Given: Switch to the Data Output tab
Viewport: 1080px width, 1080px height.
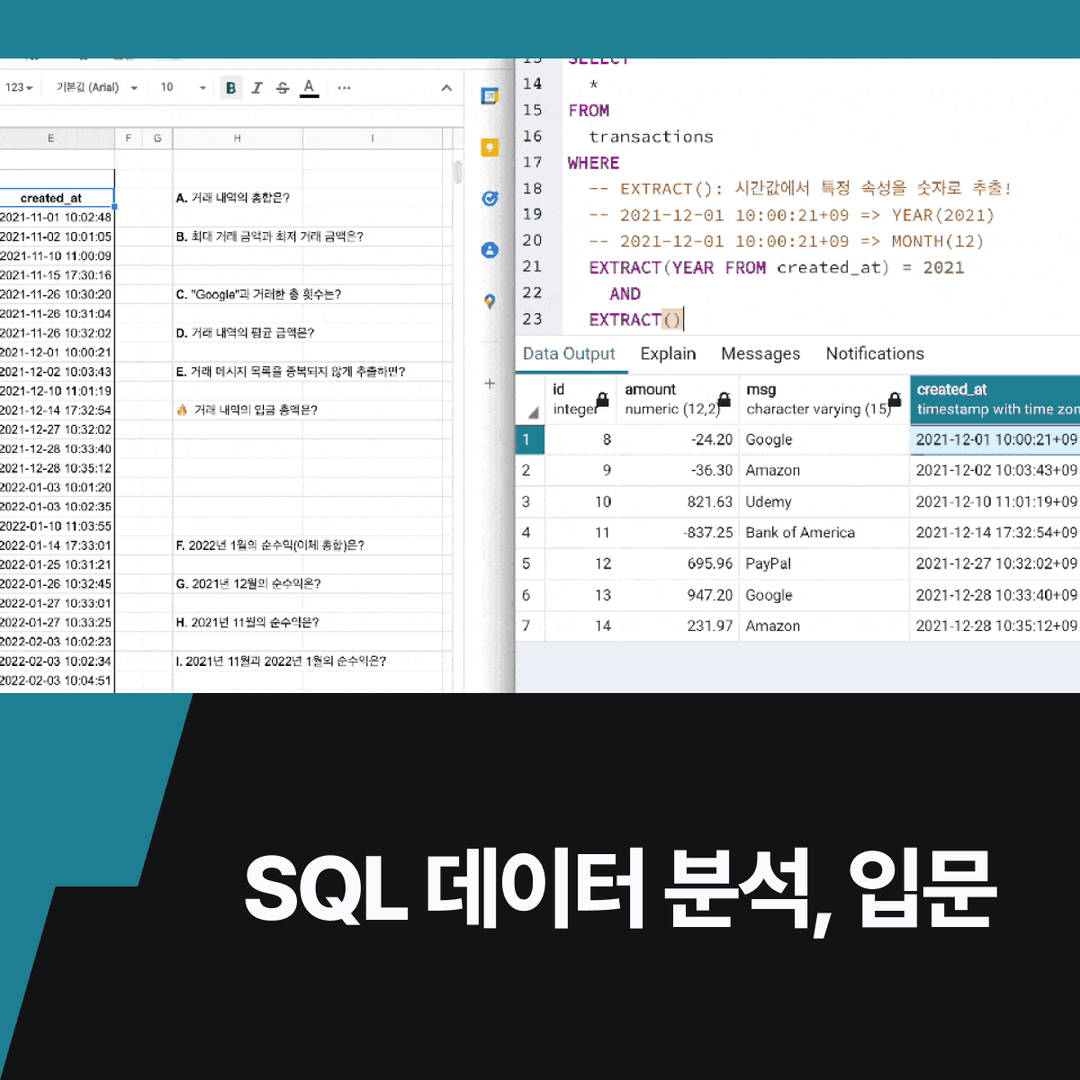Looking at the screenshot, I should click(568, 353).
